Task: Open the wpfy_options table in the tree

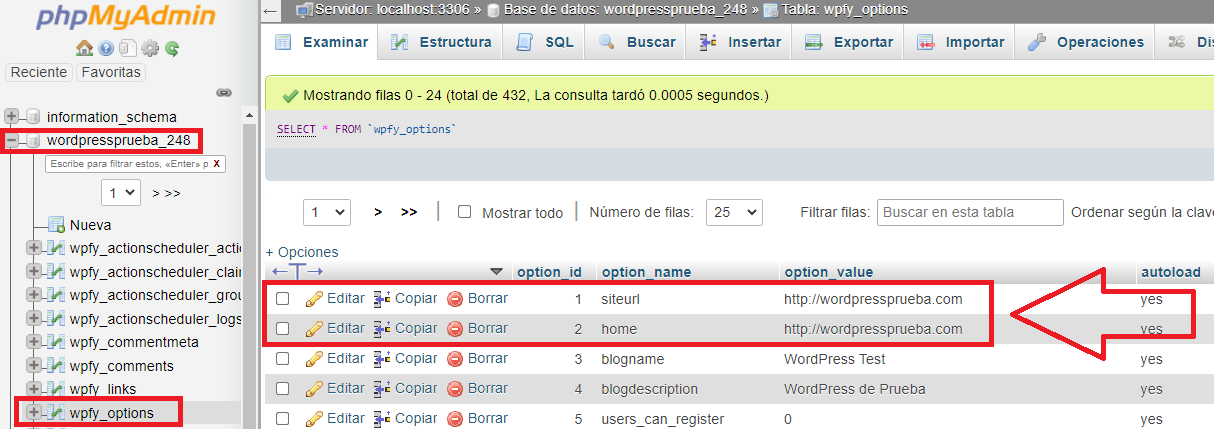Action: [112, 412]
